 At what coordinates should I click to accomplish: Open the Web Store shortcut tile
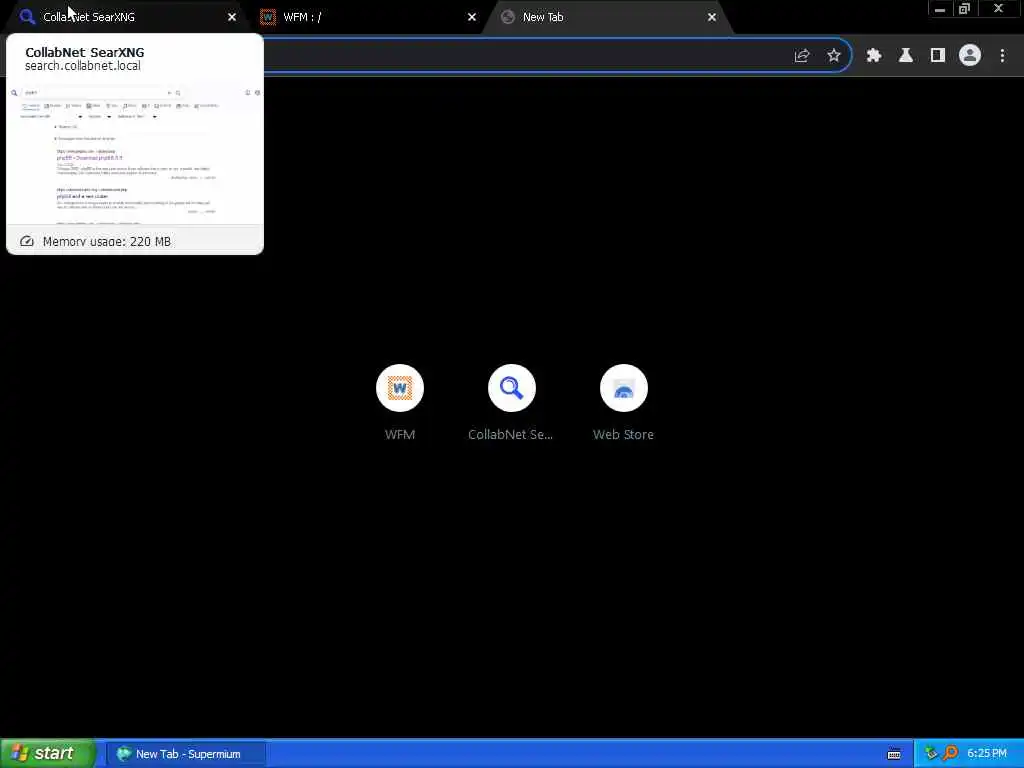tap(624, 402)
